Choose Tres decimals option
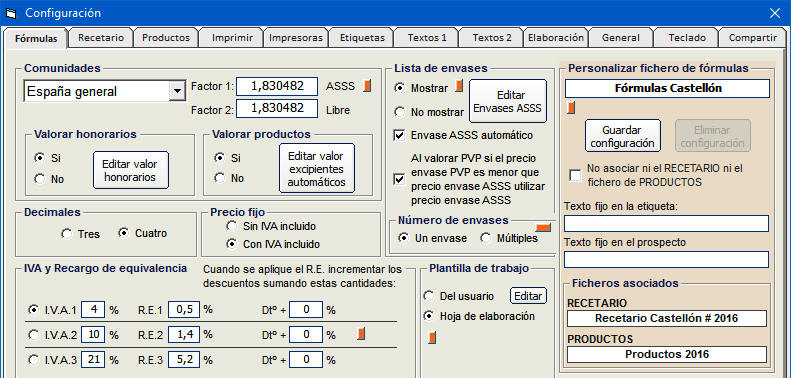Image resolution: width=791 pixels, height=378 pixels. pyautogui.click(x=66, y=234)
